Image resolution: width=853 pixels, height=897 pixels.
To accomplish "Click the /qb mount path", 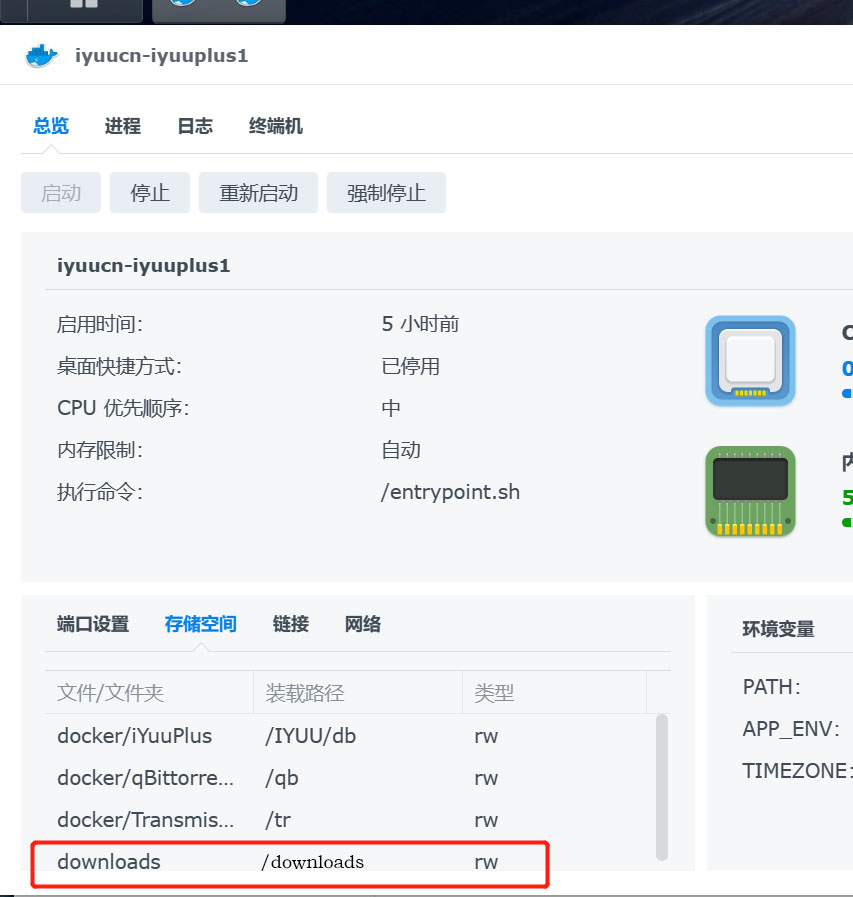I will click(x=282, y=778).
